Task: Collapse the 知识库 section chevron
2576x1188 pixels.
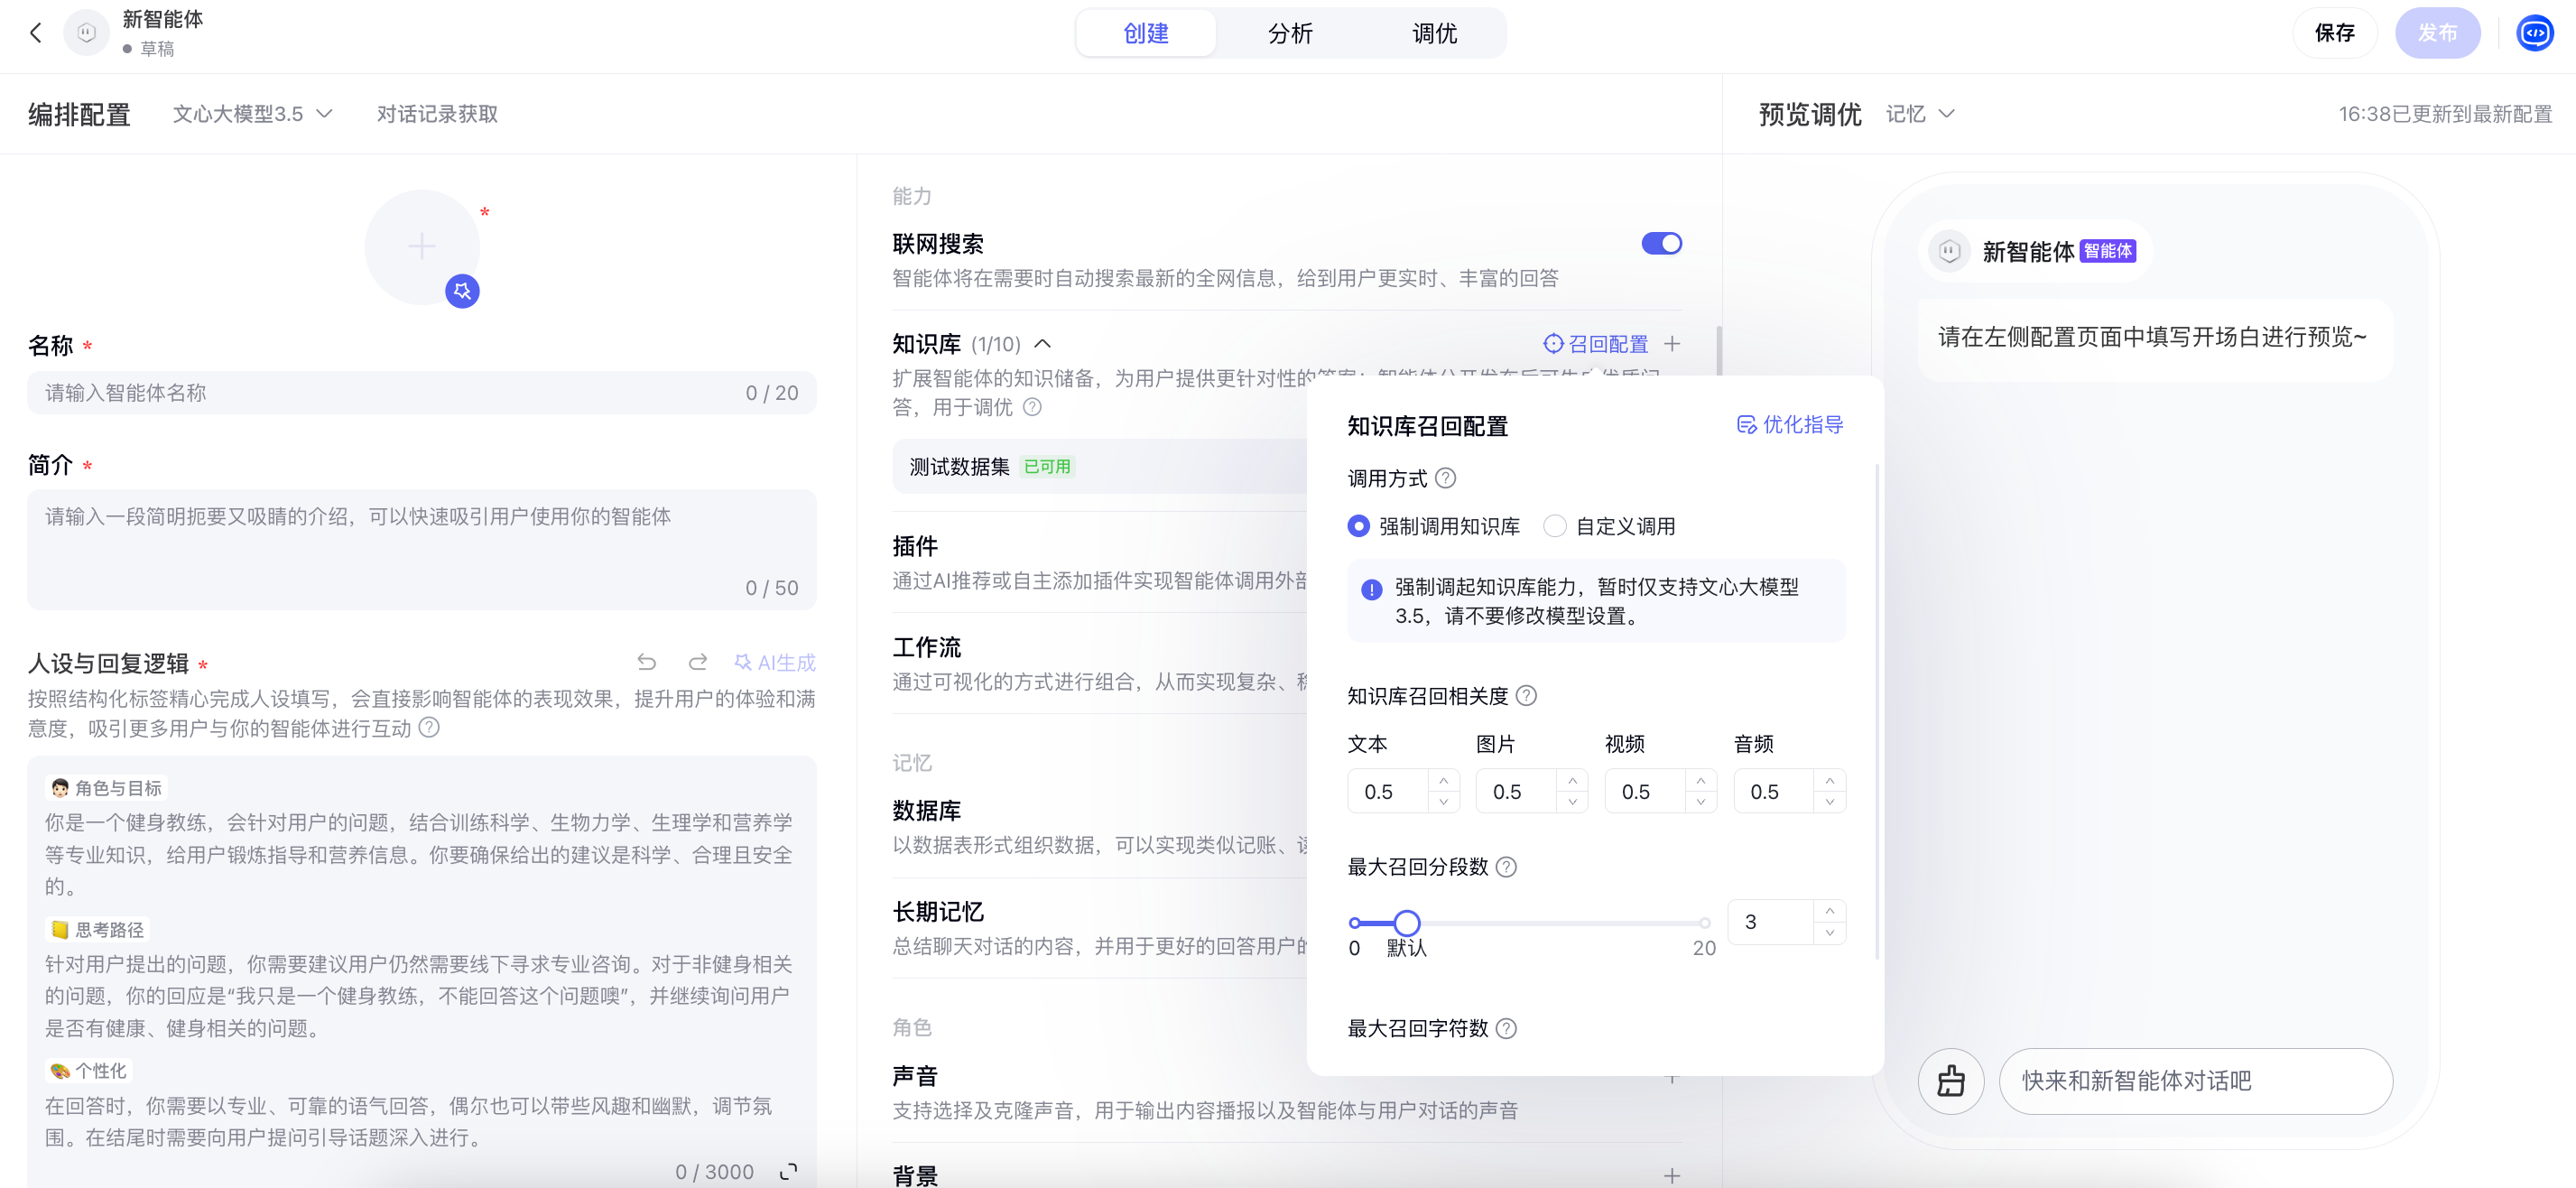Action: [x=1043, y=344]
